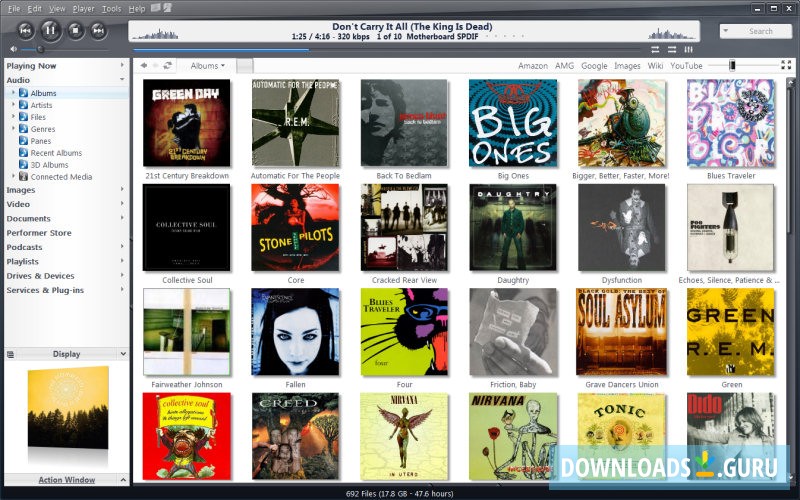
Task: Open the AMG link
Action: point(564,66)
